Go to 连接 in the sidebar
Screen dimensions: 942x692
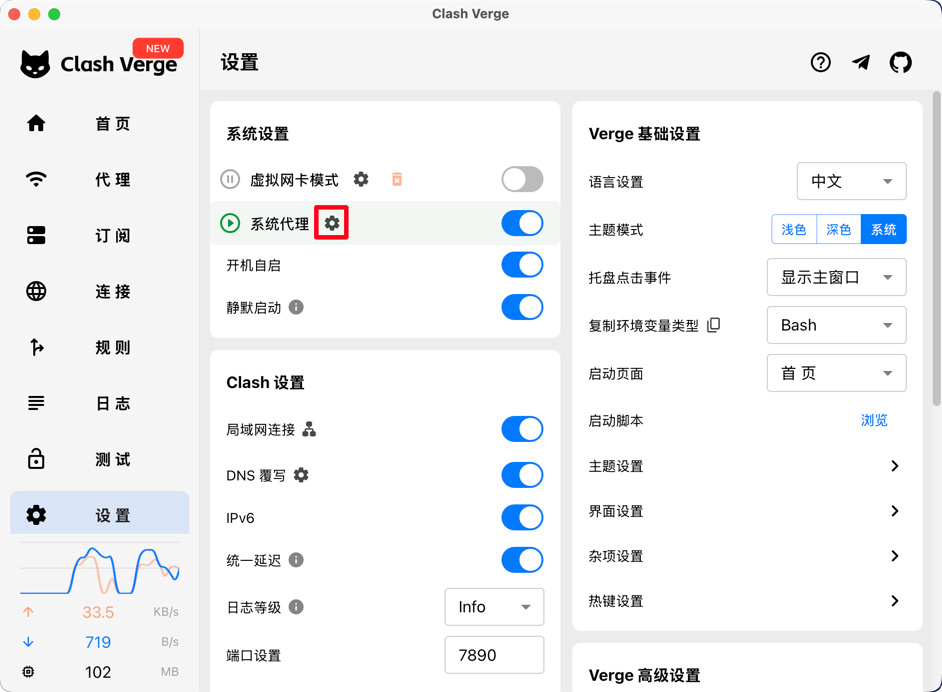coord(100,291)
